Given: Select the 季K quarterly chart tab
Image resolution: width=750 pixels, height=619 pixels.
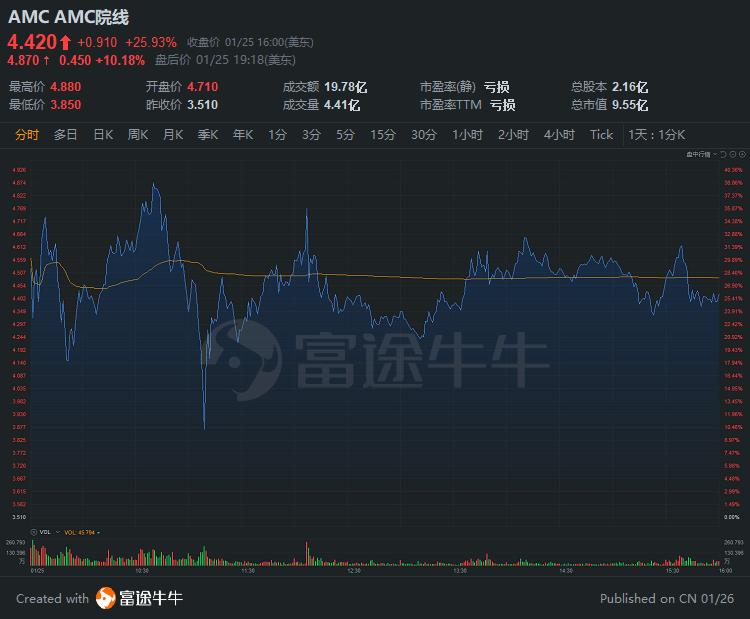Looking at the screenshot, I should click(208, 135).
